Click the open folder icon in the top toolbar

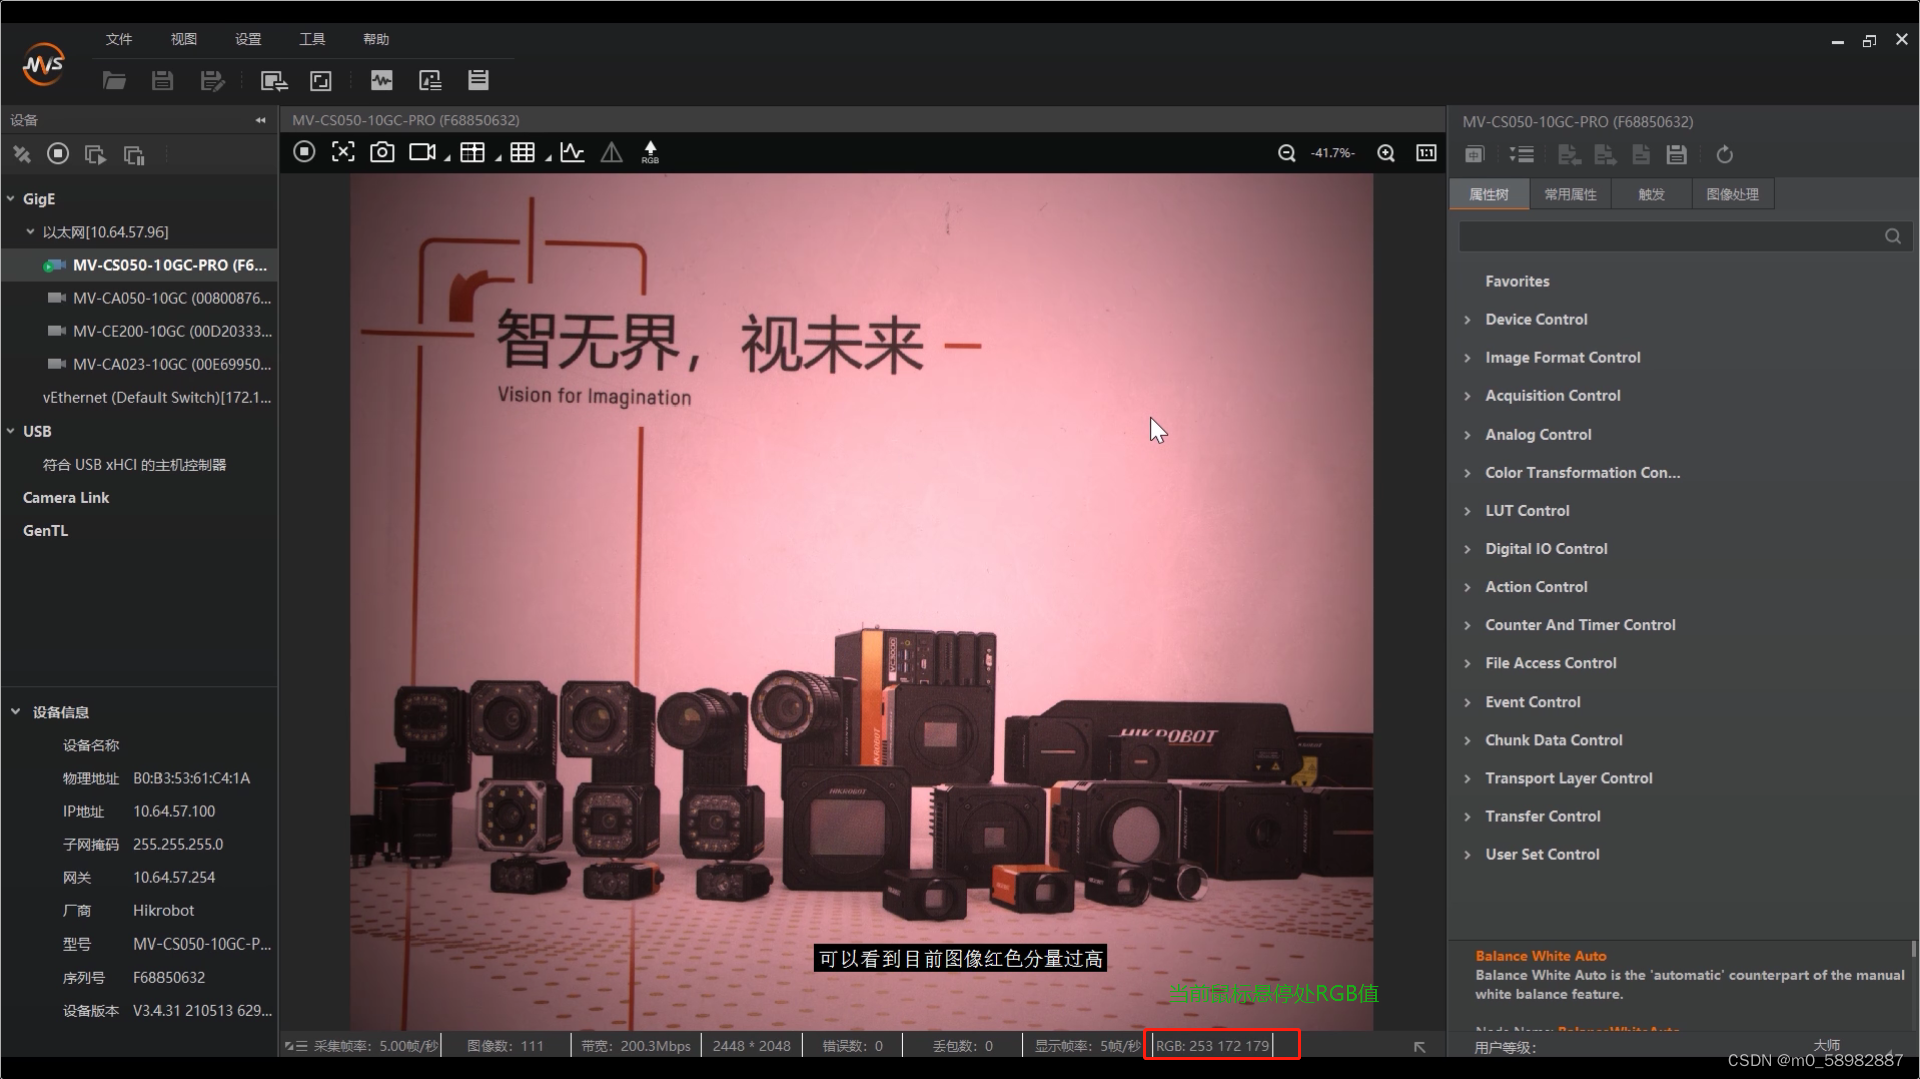[x=114, y=81]
